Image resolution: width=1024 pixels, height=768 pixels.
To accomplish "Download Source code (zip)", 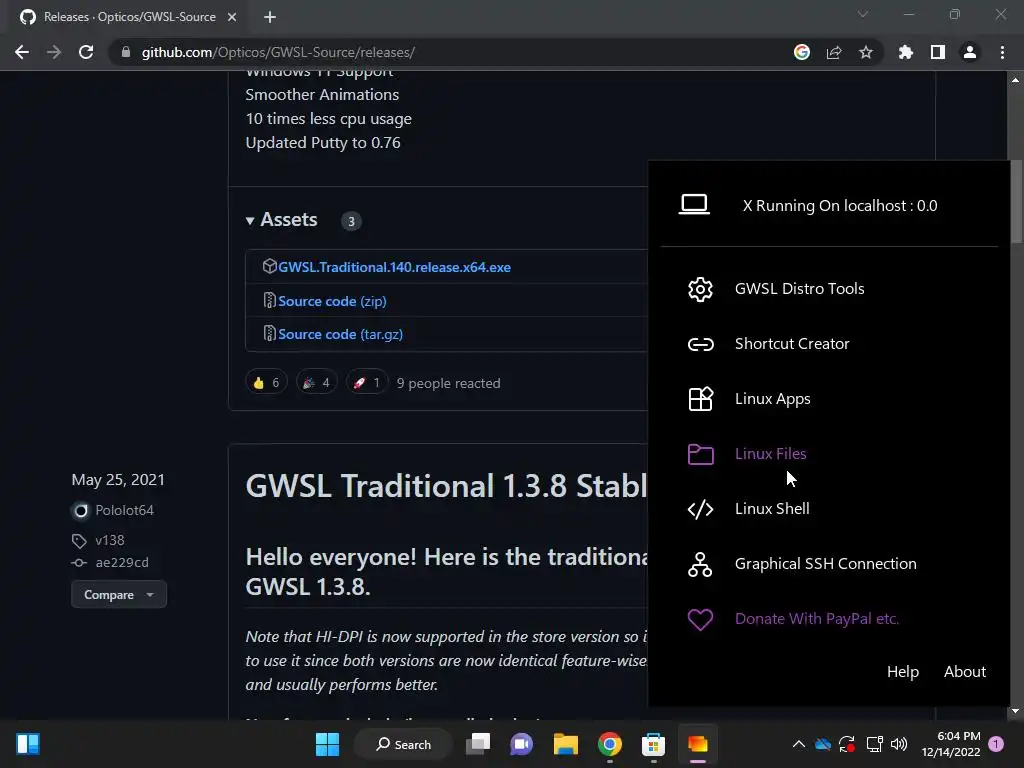I will pyautogui.click(x=332, y=301).
